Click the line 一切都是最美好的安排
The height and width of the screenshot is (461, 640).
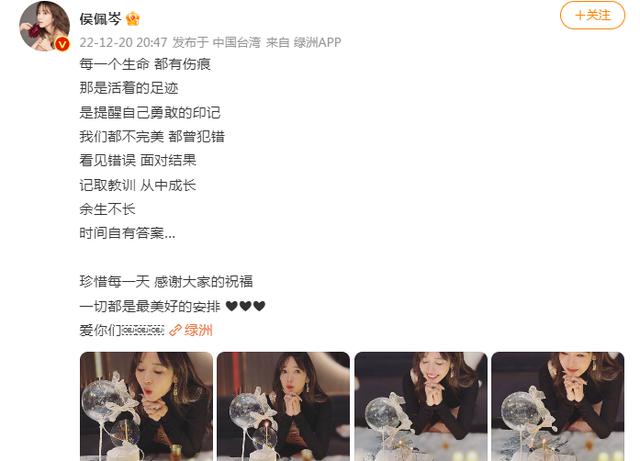click(150, 306)
